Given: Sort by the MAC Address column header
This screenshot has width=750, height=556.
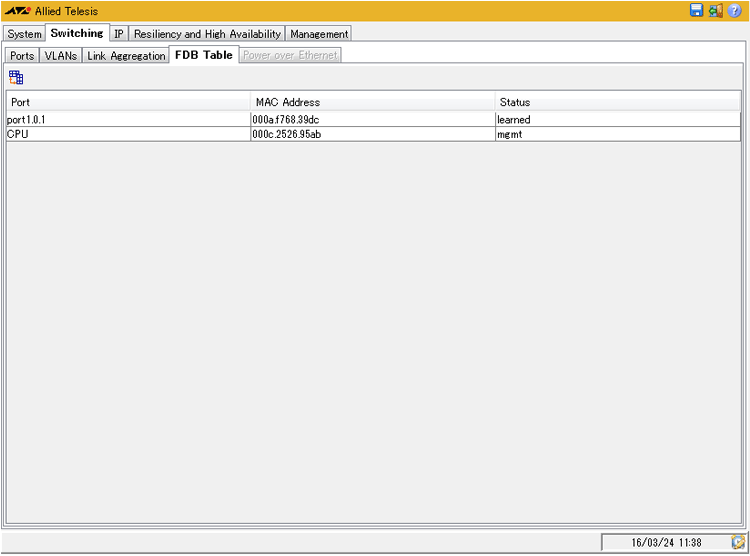Looking at the screenshot, I should [x=373, y=102].
